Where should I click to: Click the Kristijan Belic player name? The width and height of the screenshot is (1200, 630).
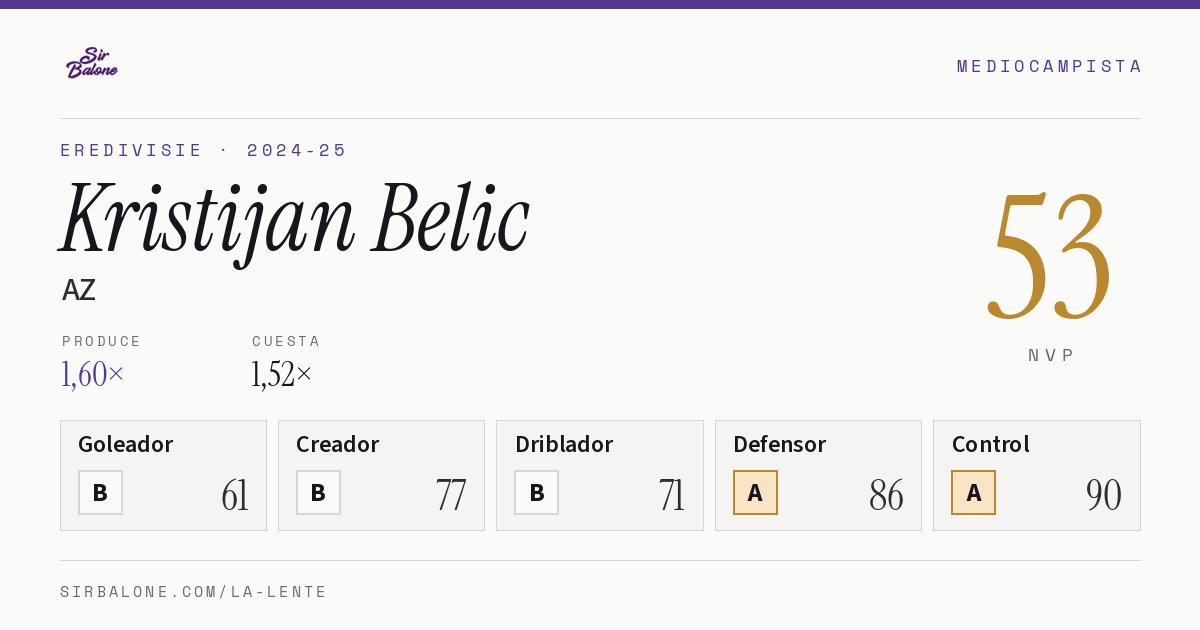coord(294,220)
